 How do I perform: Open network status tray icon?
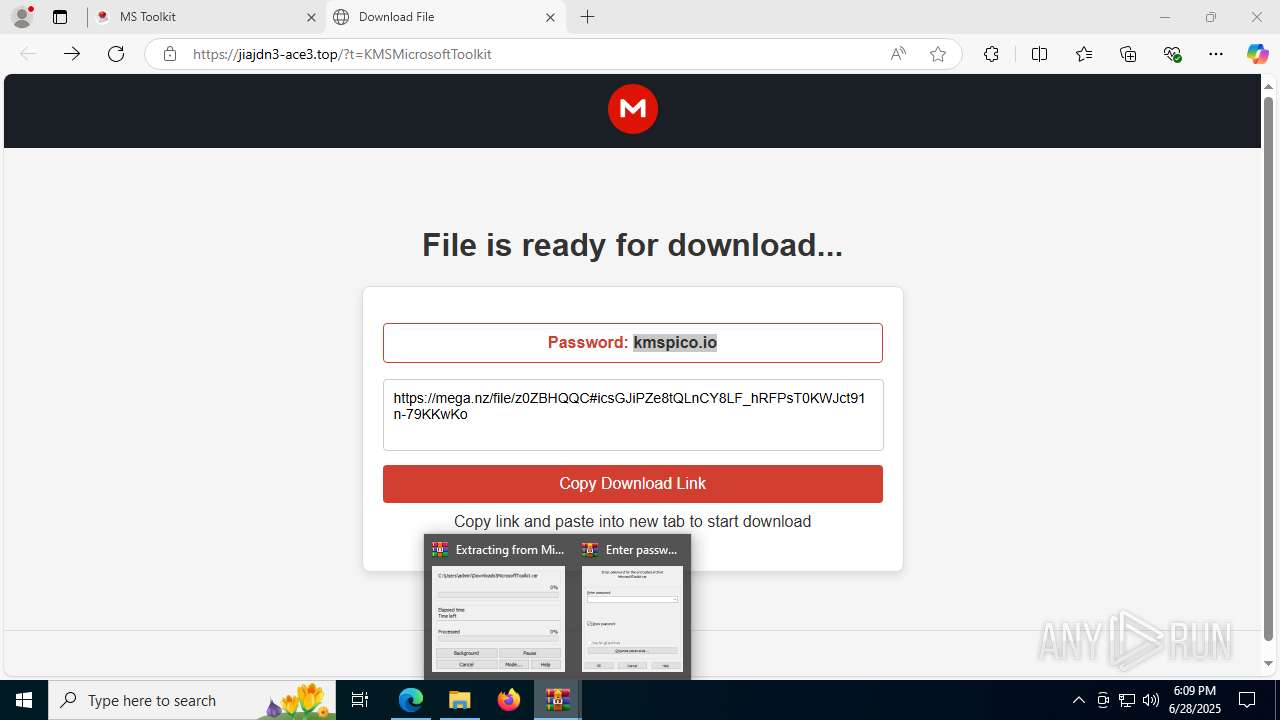pos(1127,700)
